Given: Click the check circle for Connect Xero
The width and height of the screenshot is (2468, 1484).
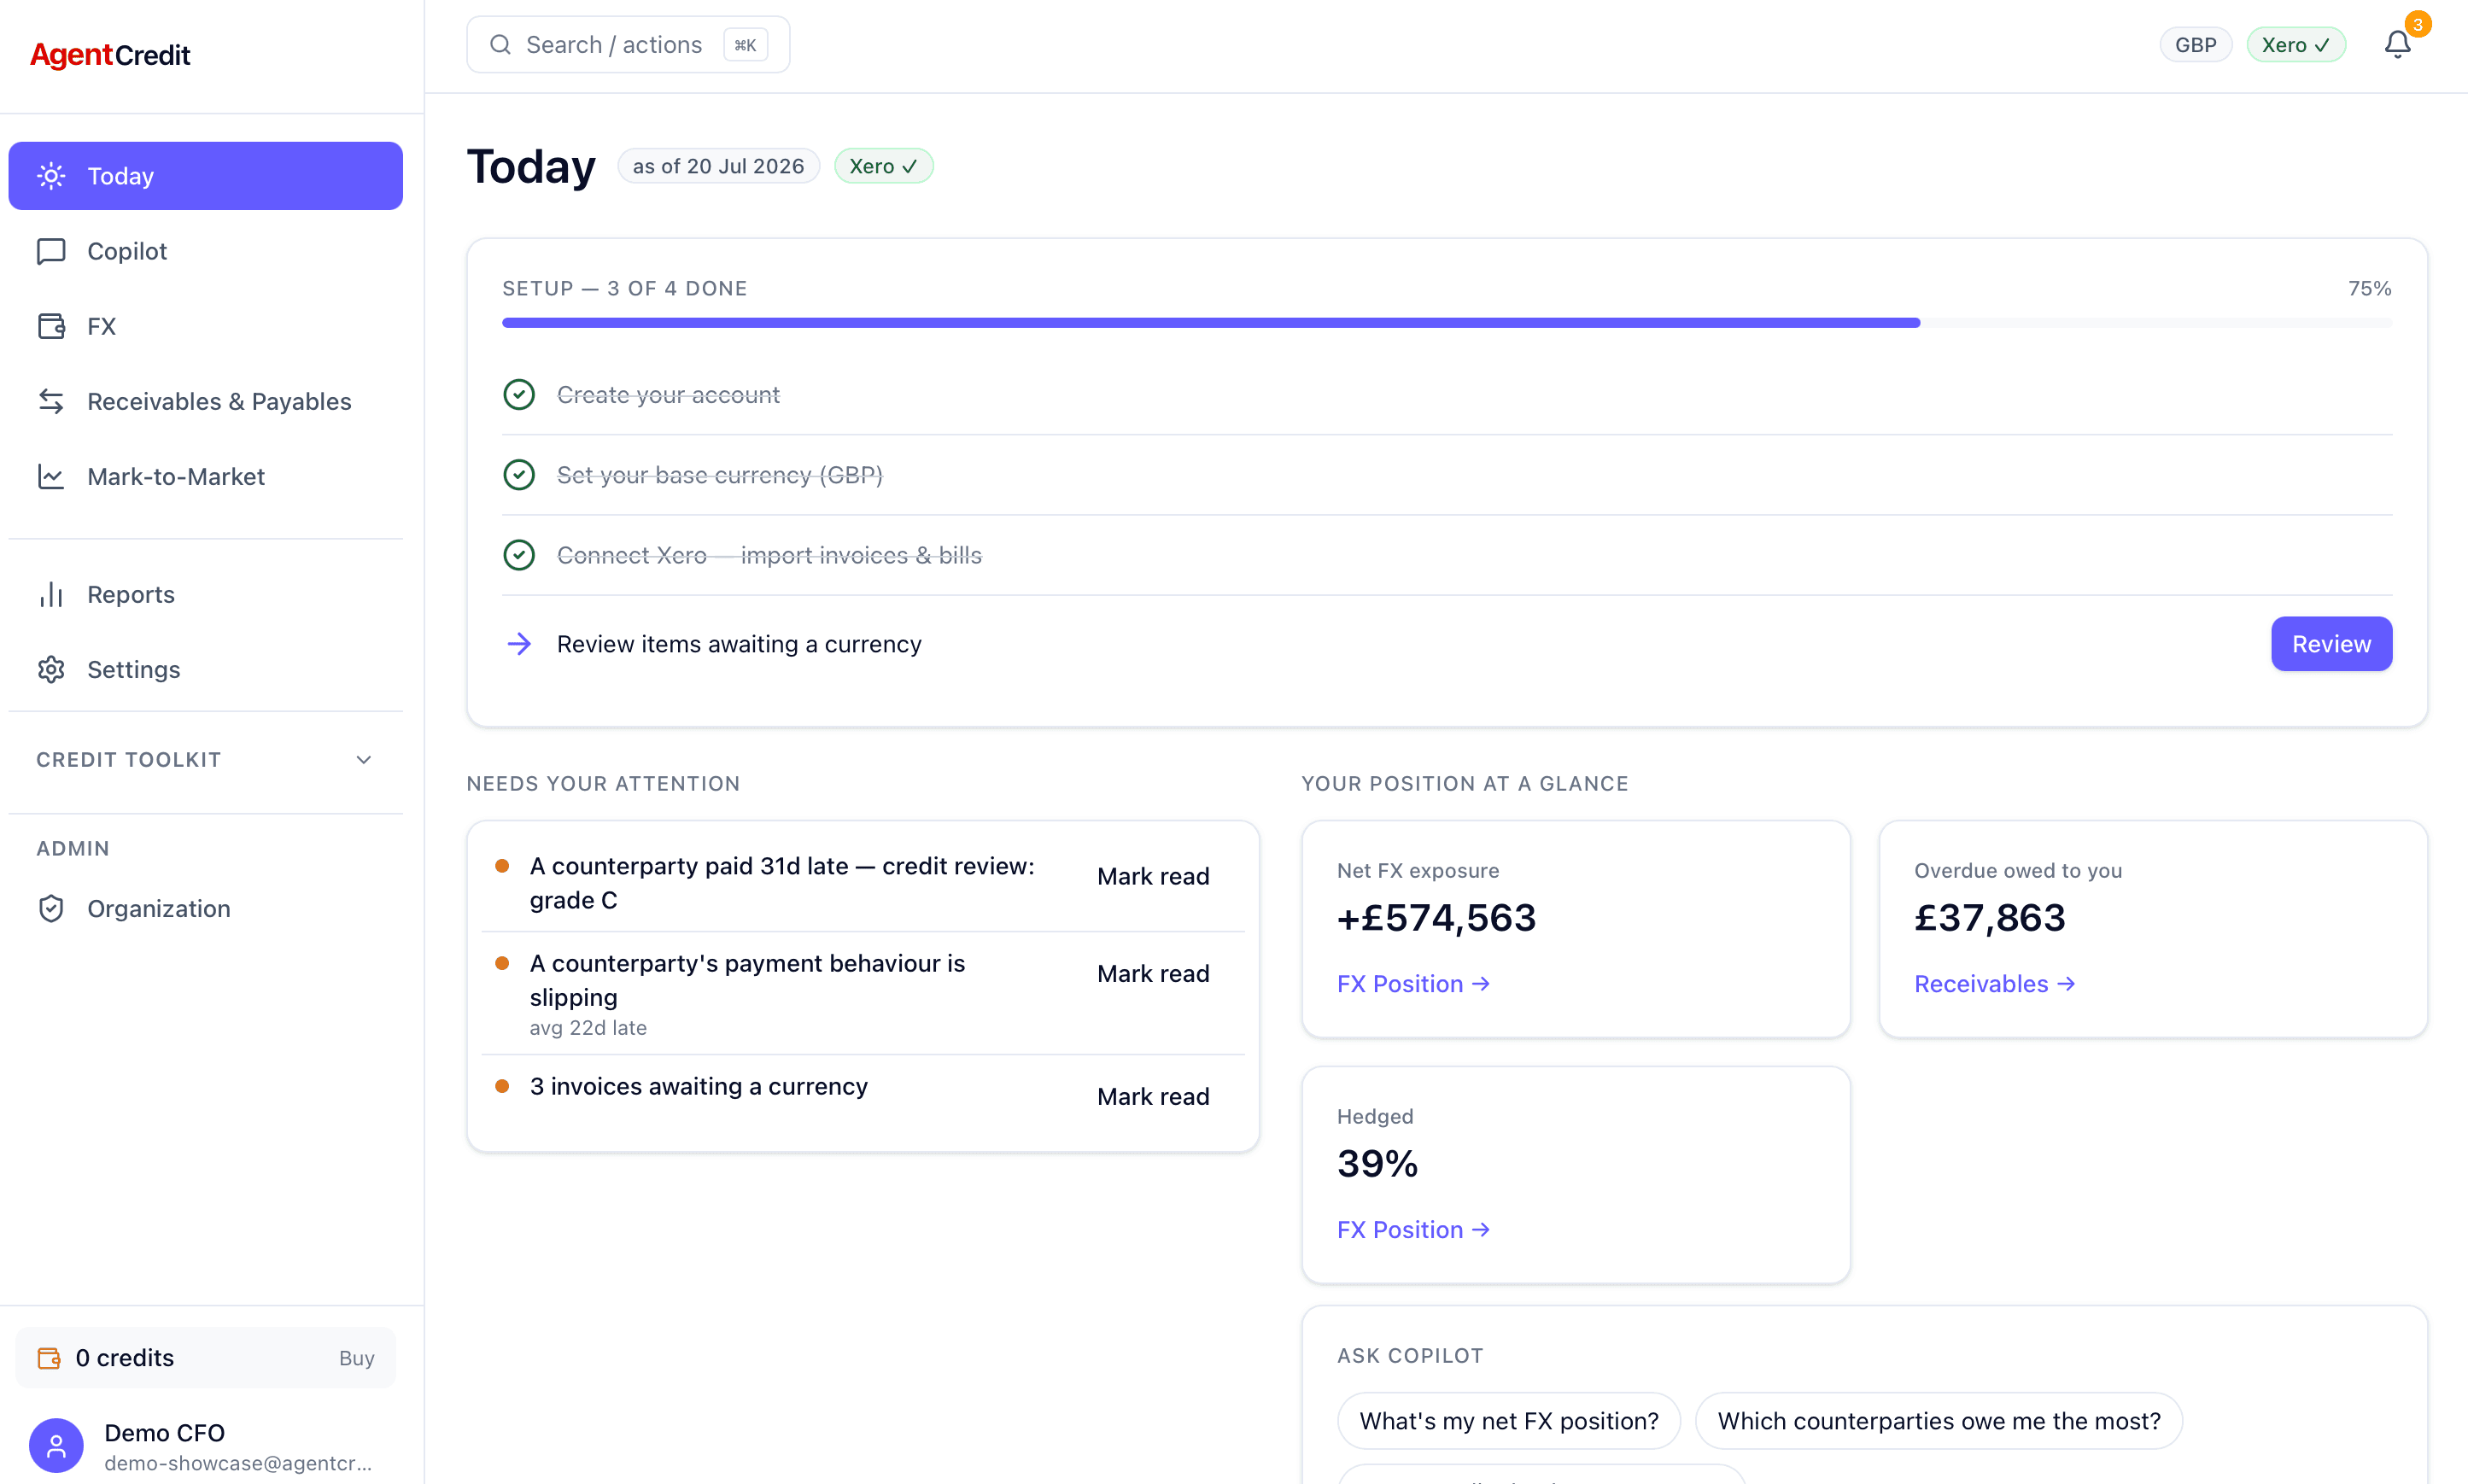Looking at the screenshot, I should click(x=519, y=555).
